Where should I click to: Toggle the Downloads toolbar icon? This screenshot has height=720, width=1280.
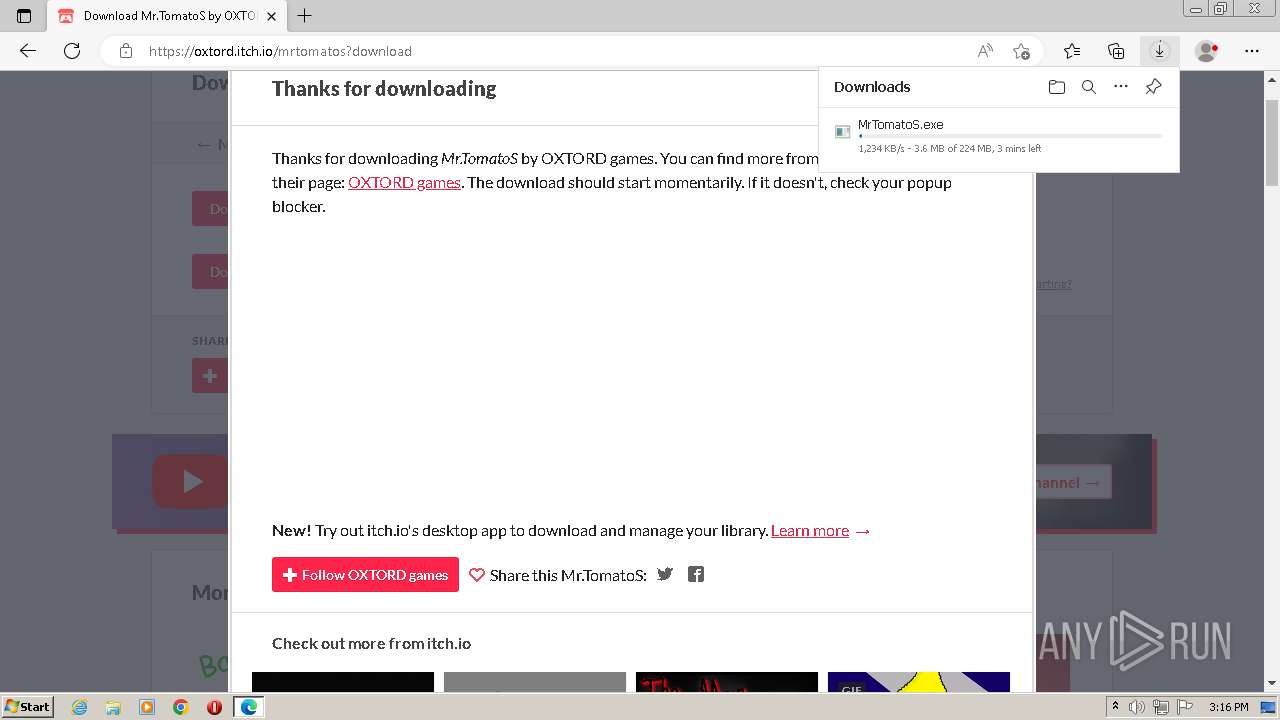tap(1159, 51)
